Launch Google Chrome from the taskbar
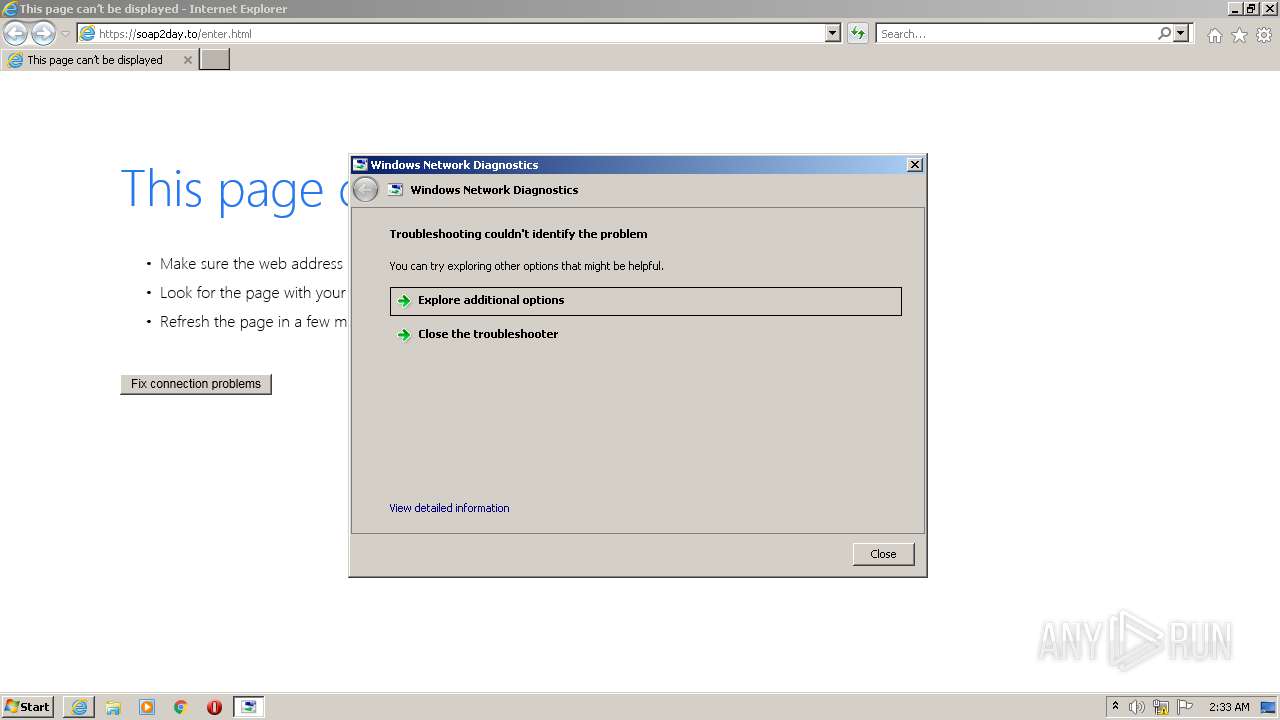The height and width of the screenshot is (720, 1280). click(181, 707)
